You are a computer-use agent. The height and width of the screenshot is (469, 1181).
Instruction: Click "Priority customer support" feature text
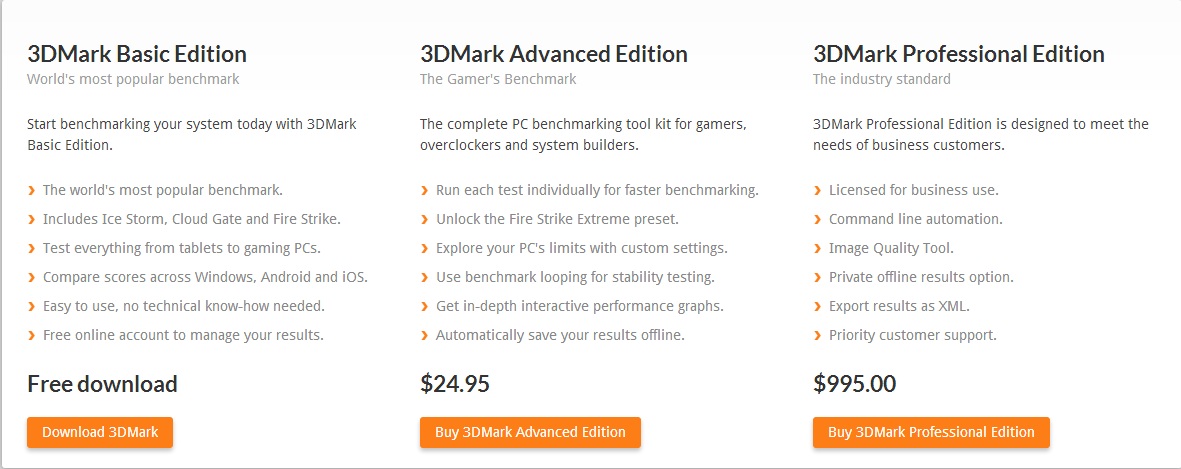[912, 335]
